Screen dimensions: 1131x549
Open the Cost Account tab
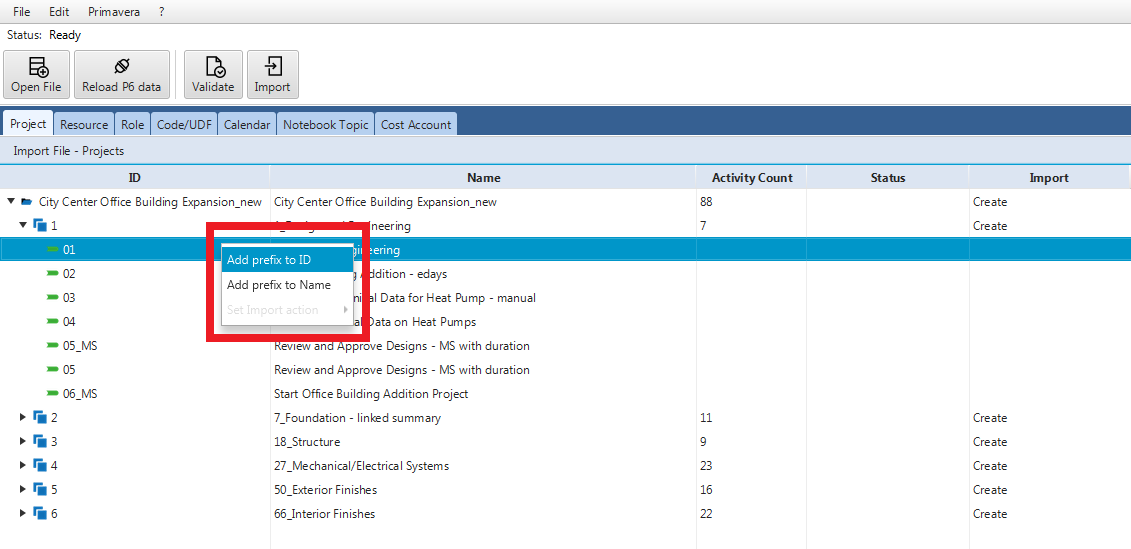pos(416,125)
